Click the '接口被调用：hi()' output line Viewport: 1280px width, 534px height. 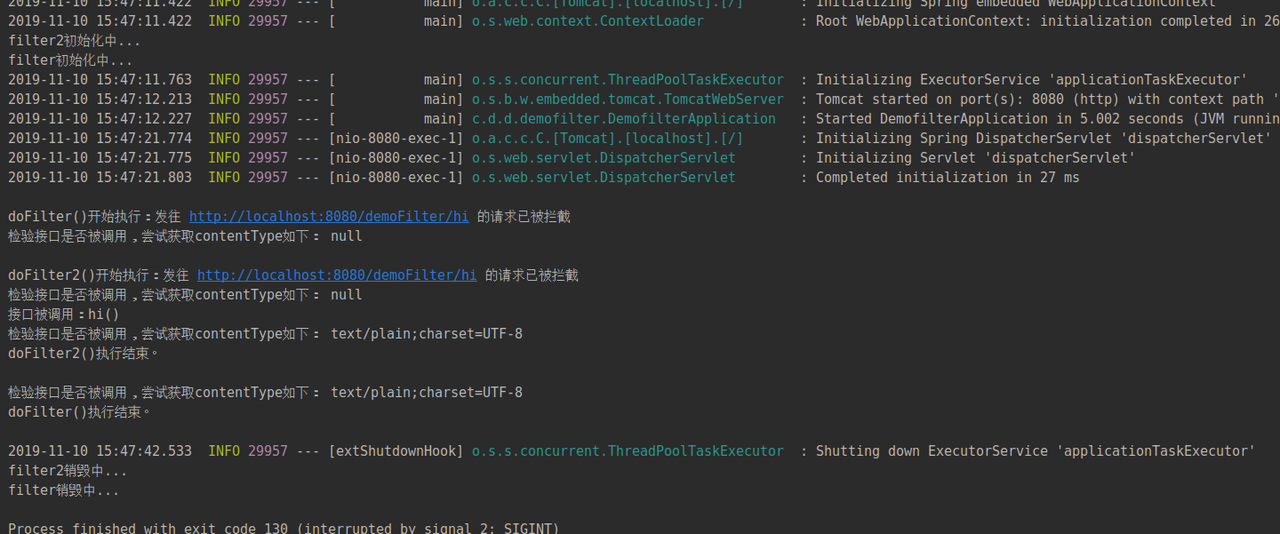[x=63, y=314]
